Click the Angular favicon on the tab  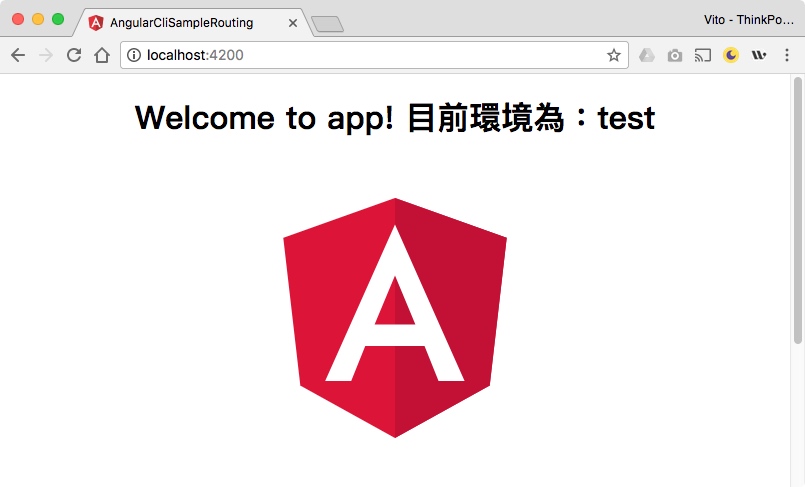click(x=95, y=23)
